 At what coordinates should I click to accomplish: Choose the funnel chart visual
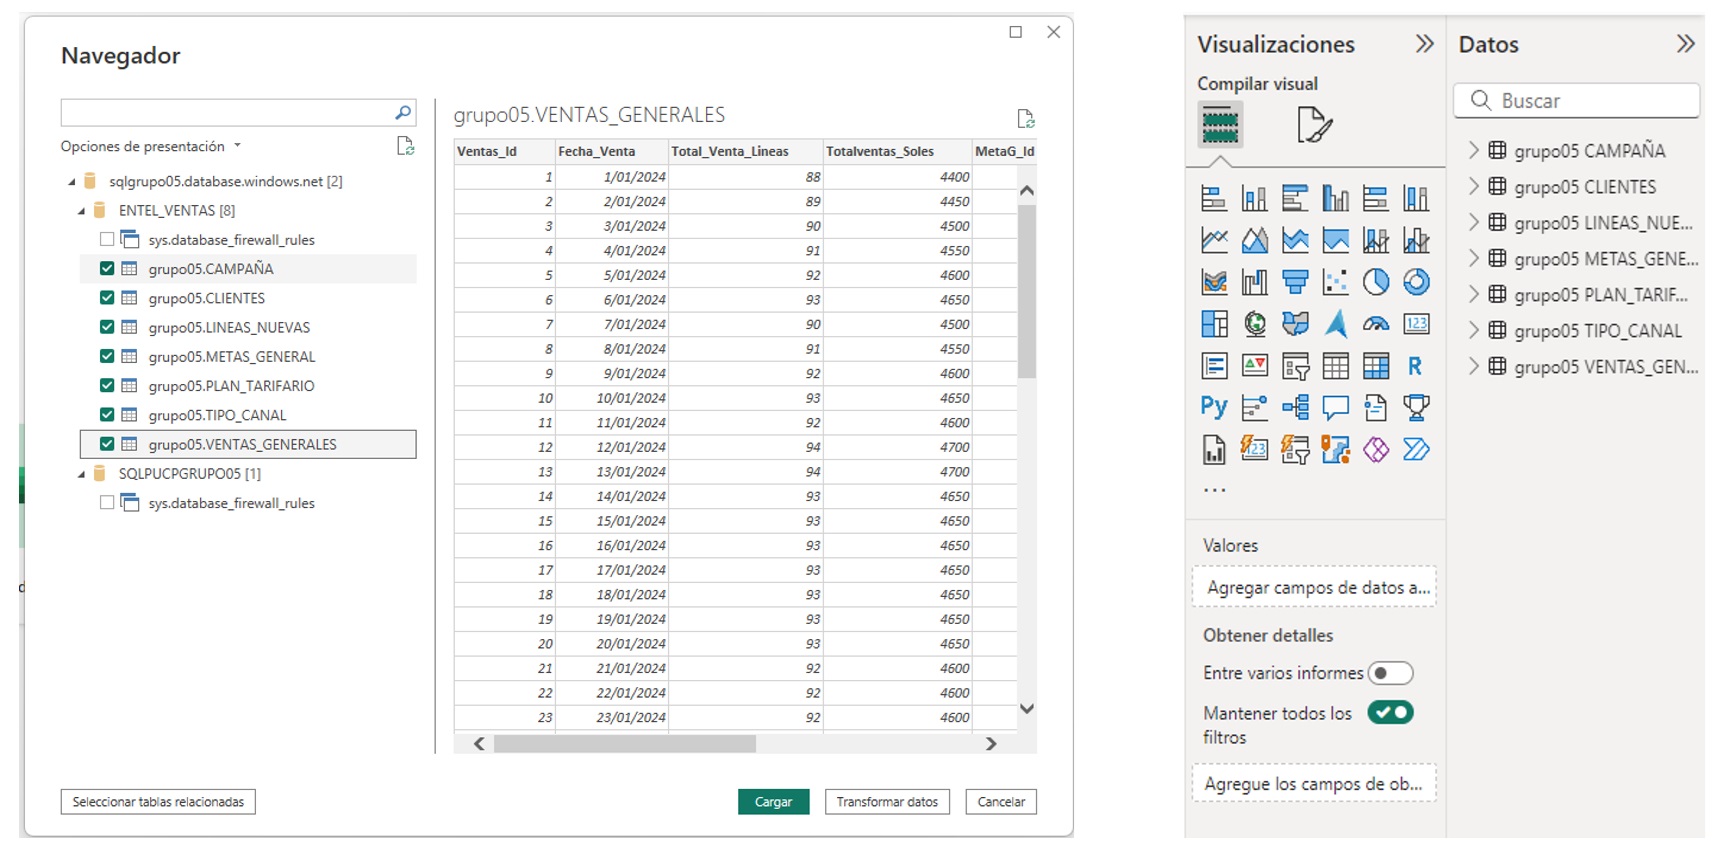1295,283
